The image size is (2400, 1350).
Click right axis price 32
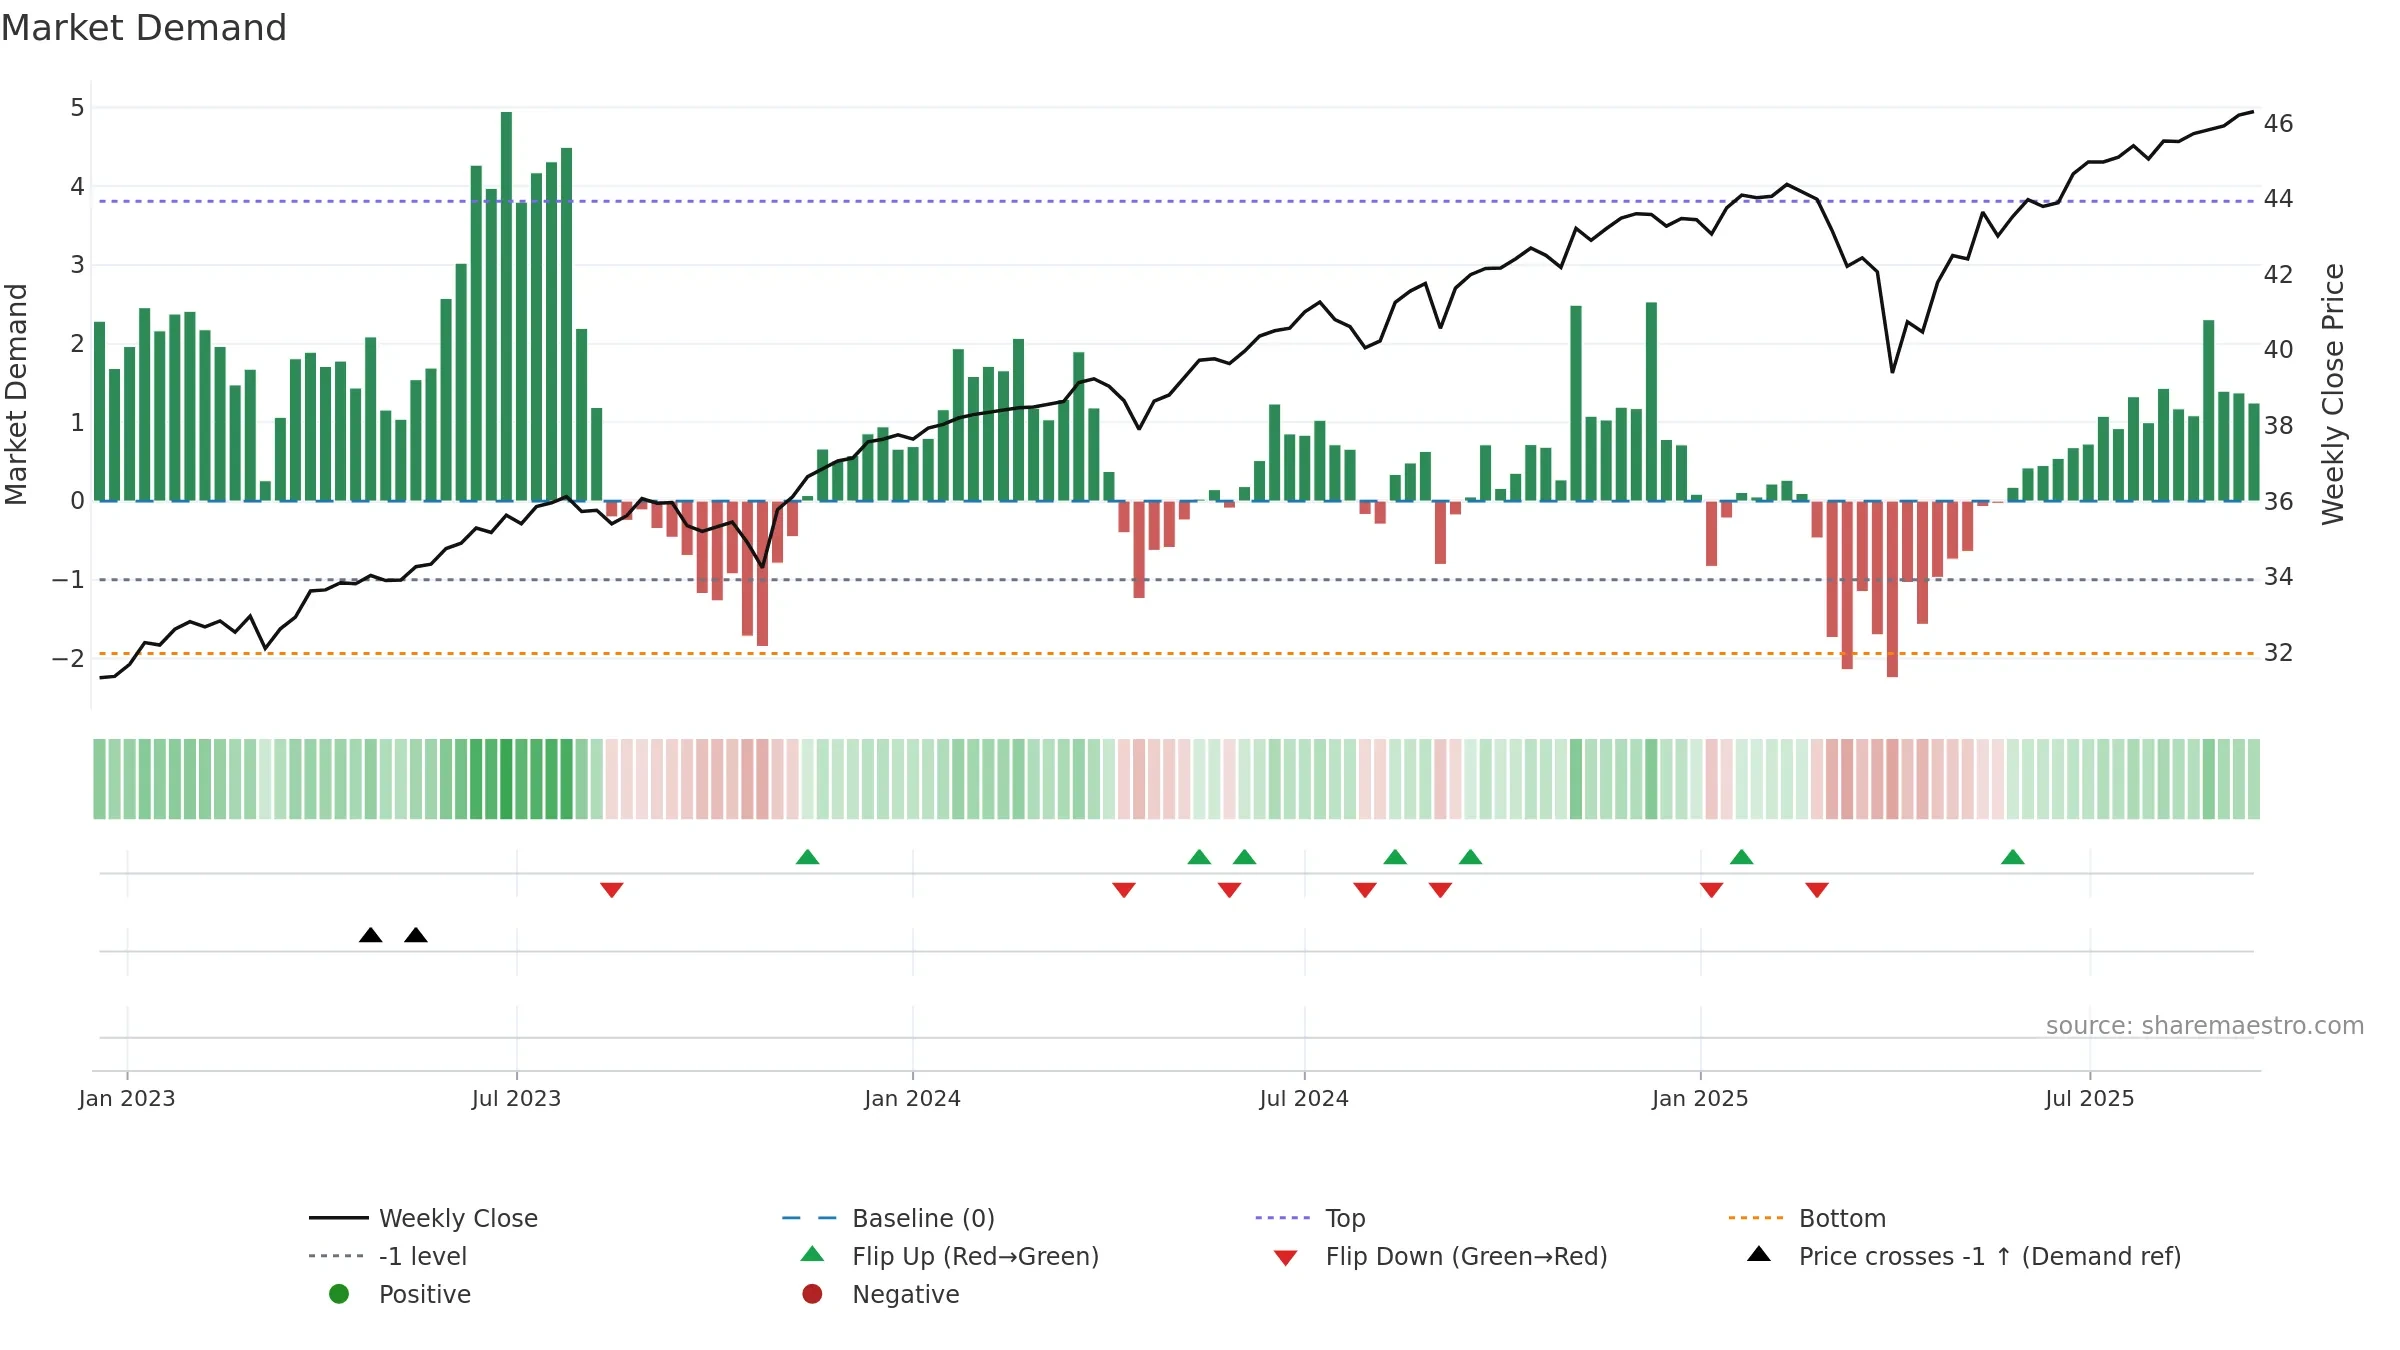pos(2279,652)
